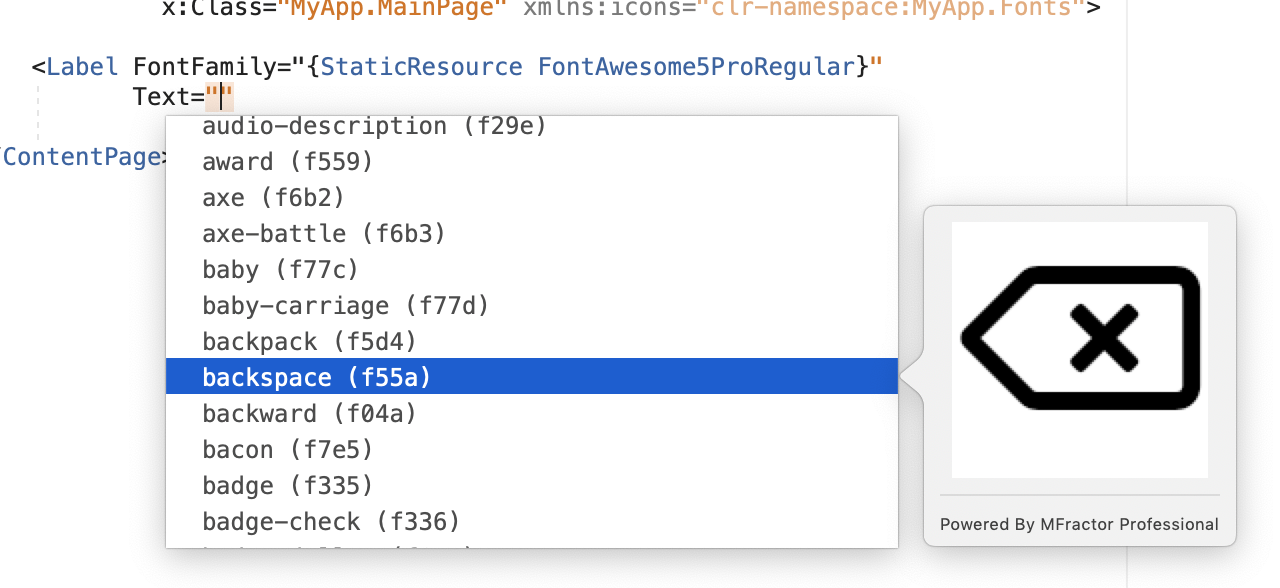Select the audio-description (f29e) completion item
Screen dimensions: 1280x588
click(x=531, y=127)
